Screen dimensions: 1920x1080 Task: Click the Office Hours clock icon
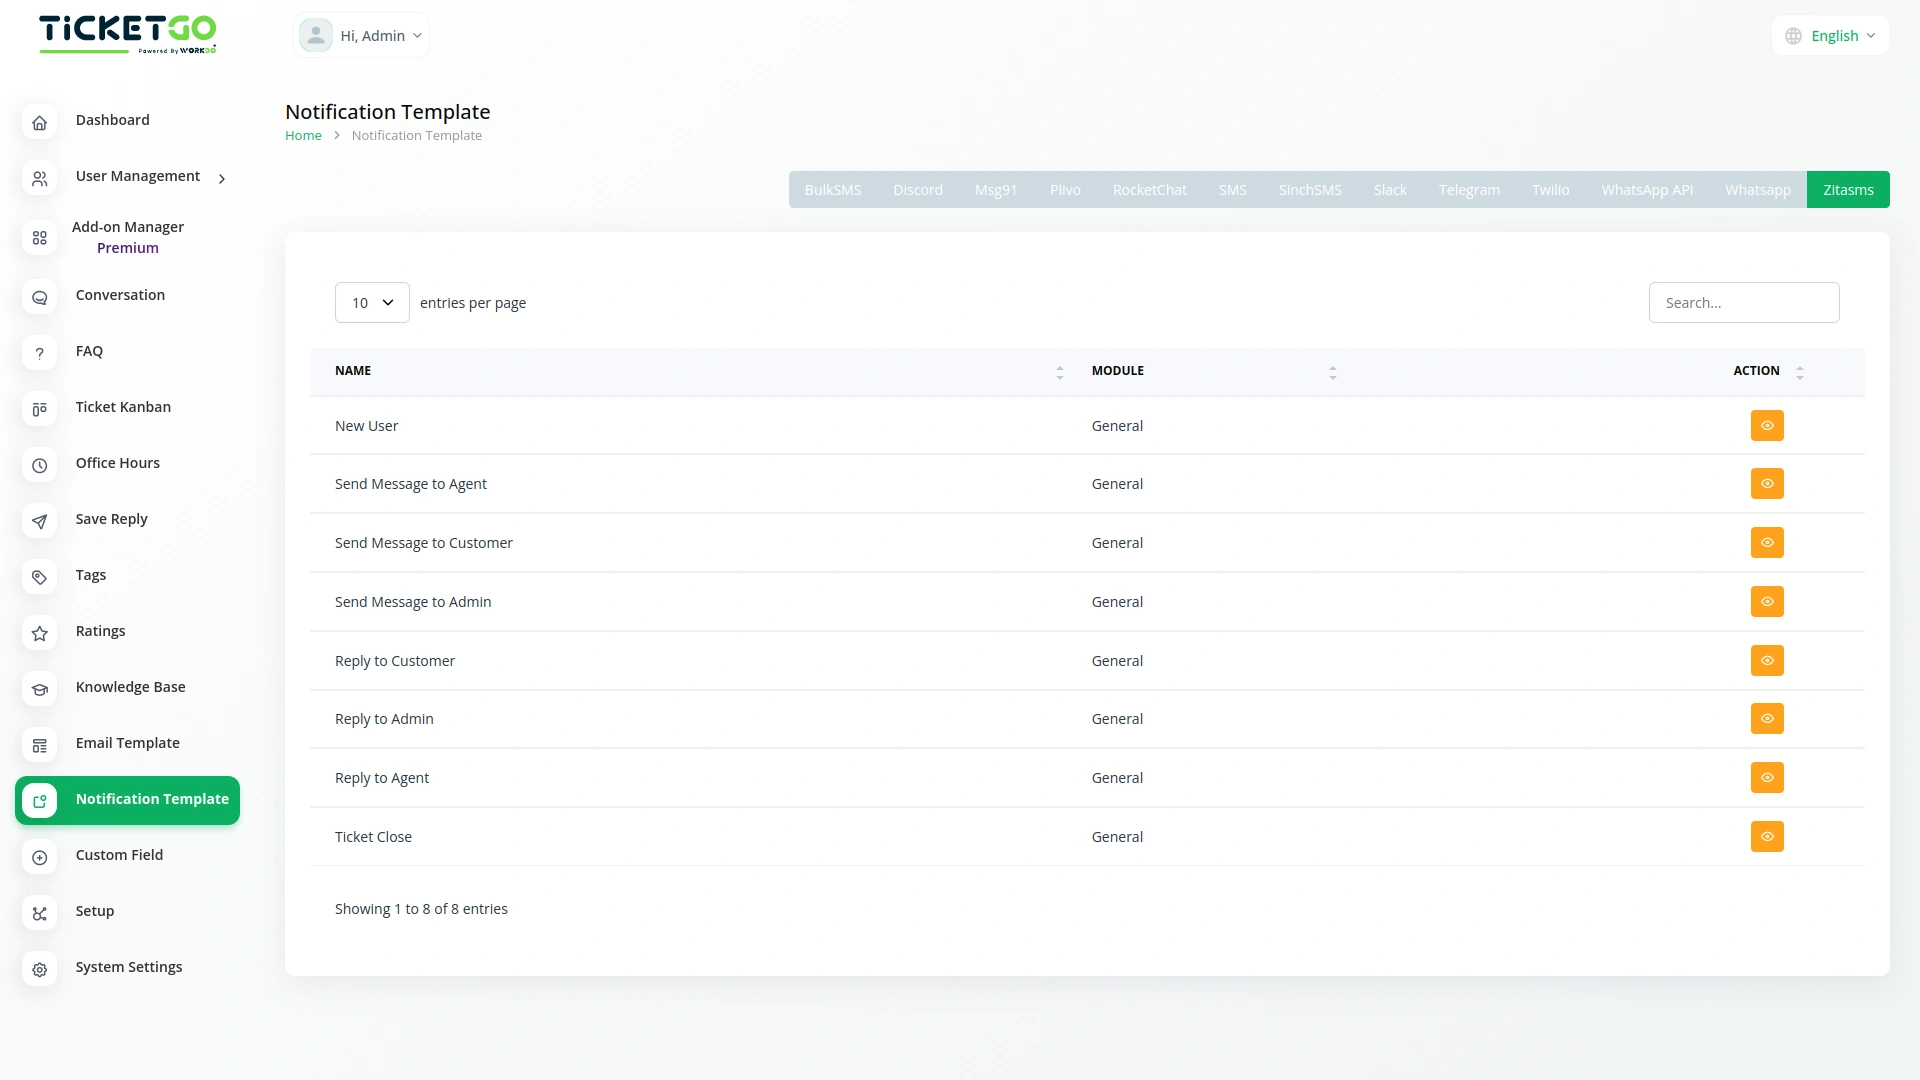coord(39,465)
